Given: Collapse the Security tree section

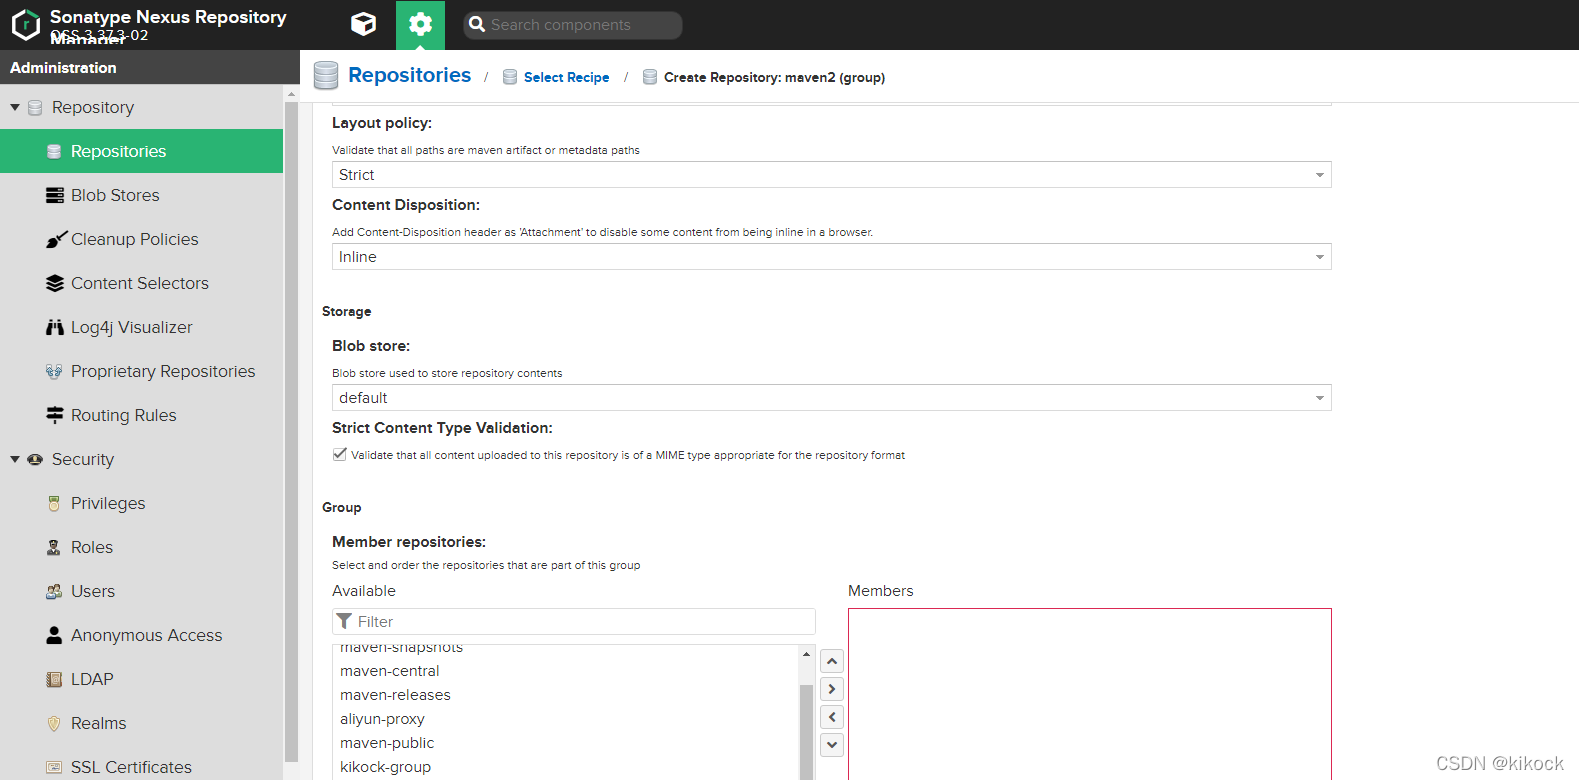Looking at the screenshot, I should (x=15, y=459).
